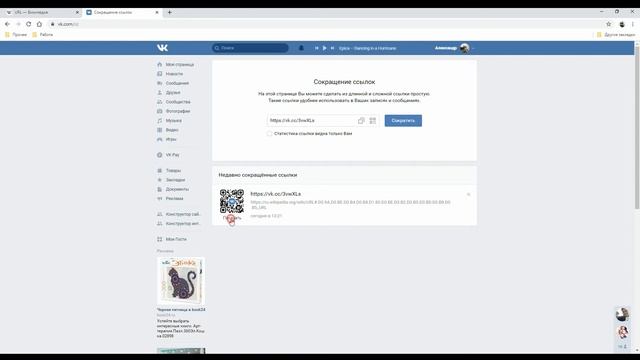Open browser profile avatar icon
640x360 pixels.
[x=622, y=24]
